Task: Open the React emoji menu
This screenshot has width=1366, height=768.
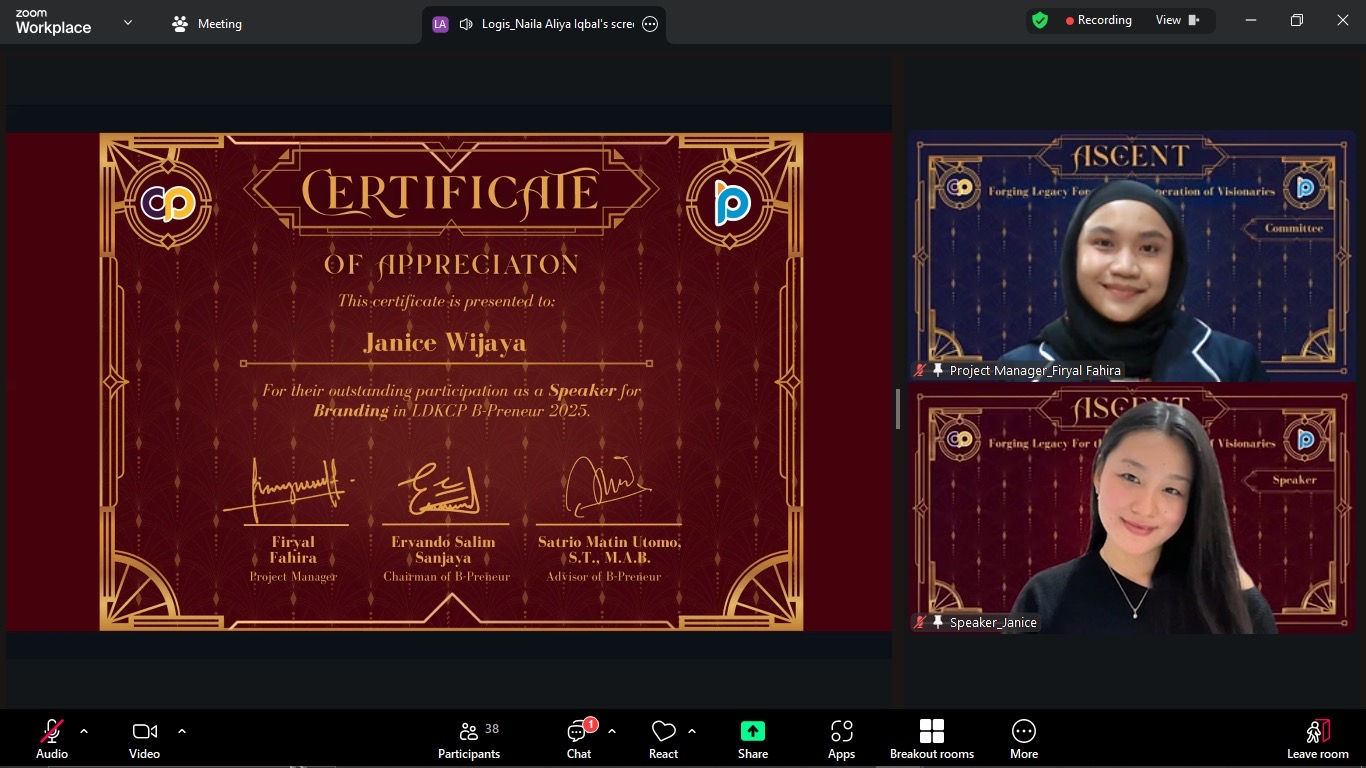Action: tap(663, 739)
